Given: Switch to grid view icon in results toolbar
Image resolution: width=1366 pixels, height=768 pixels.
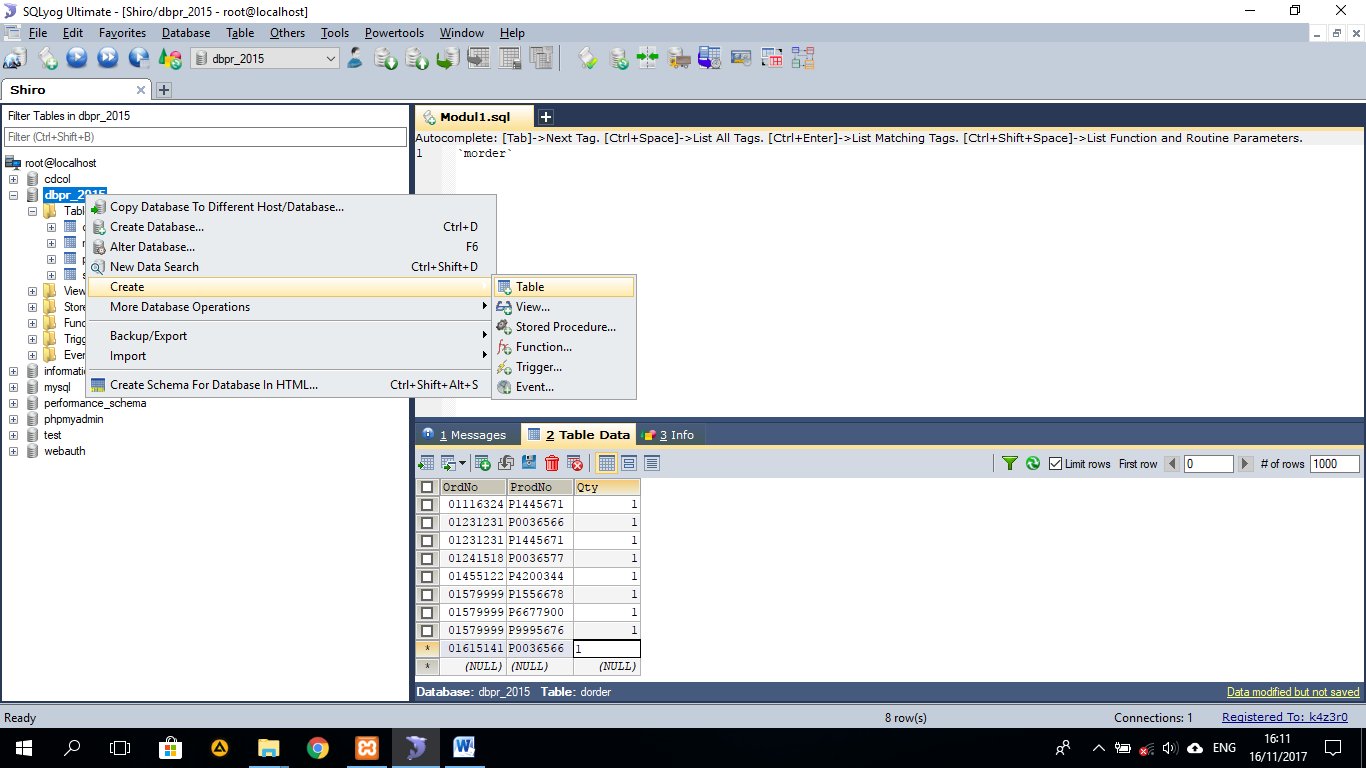Looking at the screenshot, I should pos(606,463).
